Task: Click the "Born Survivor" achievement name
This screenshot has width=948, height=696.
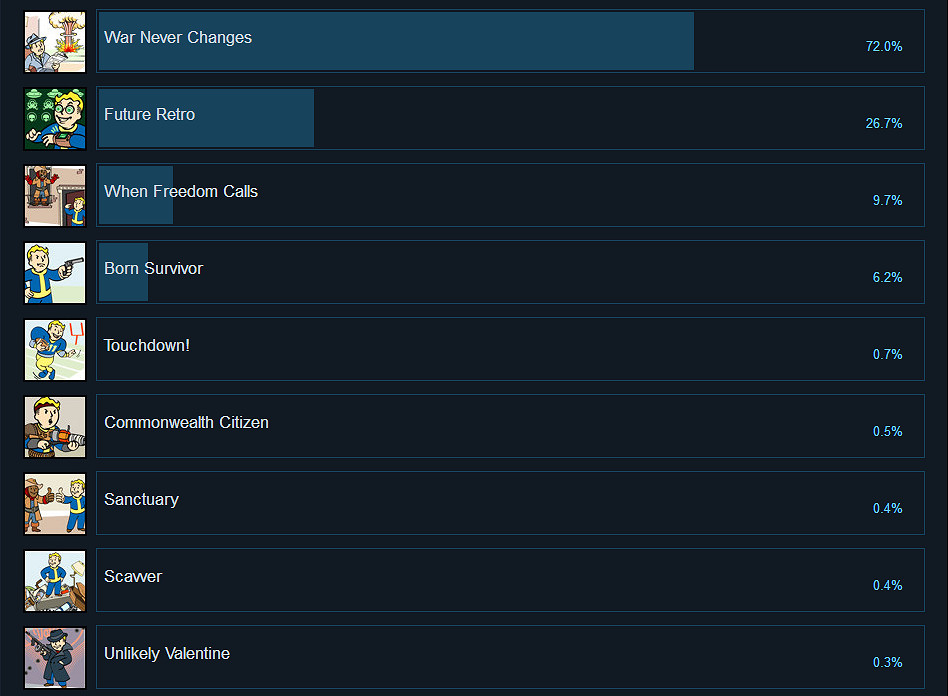Action: pyautogui.click(x=153, y=269)
